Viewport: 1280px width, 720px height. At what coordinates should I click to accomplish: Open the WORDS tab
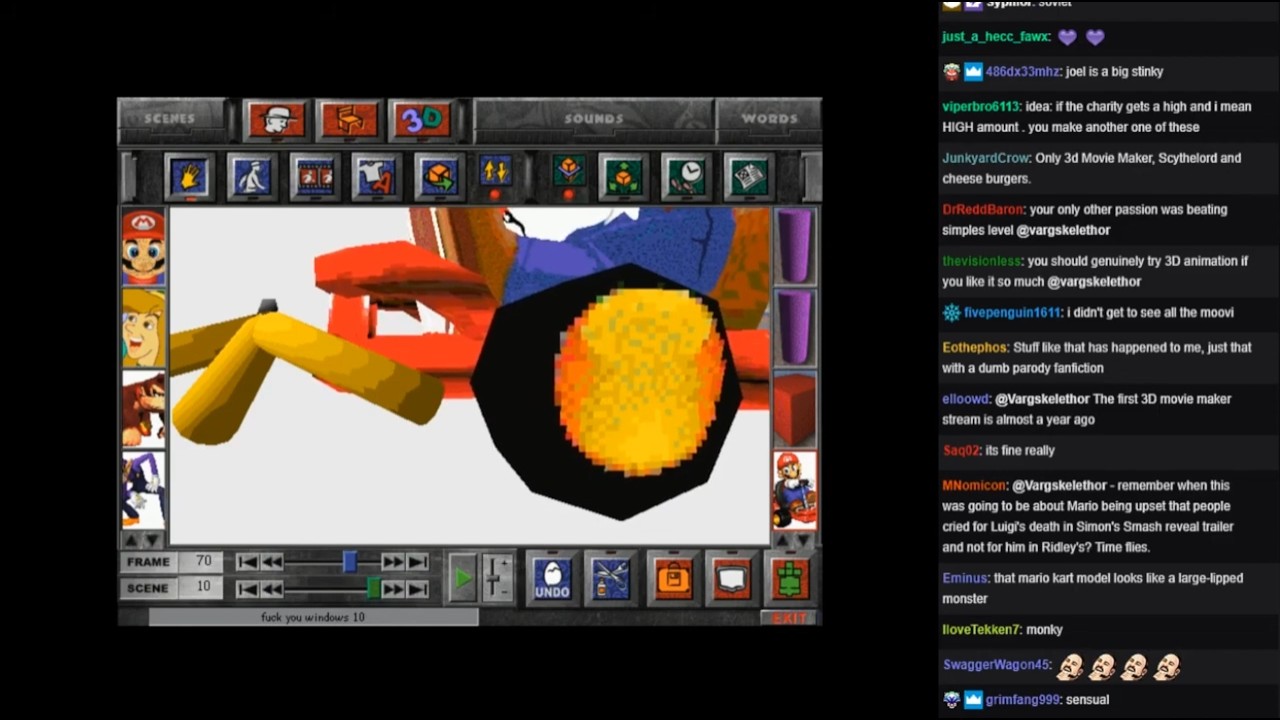[x=769, y=119]
